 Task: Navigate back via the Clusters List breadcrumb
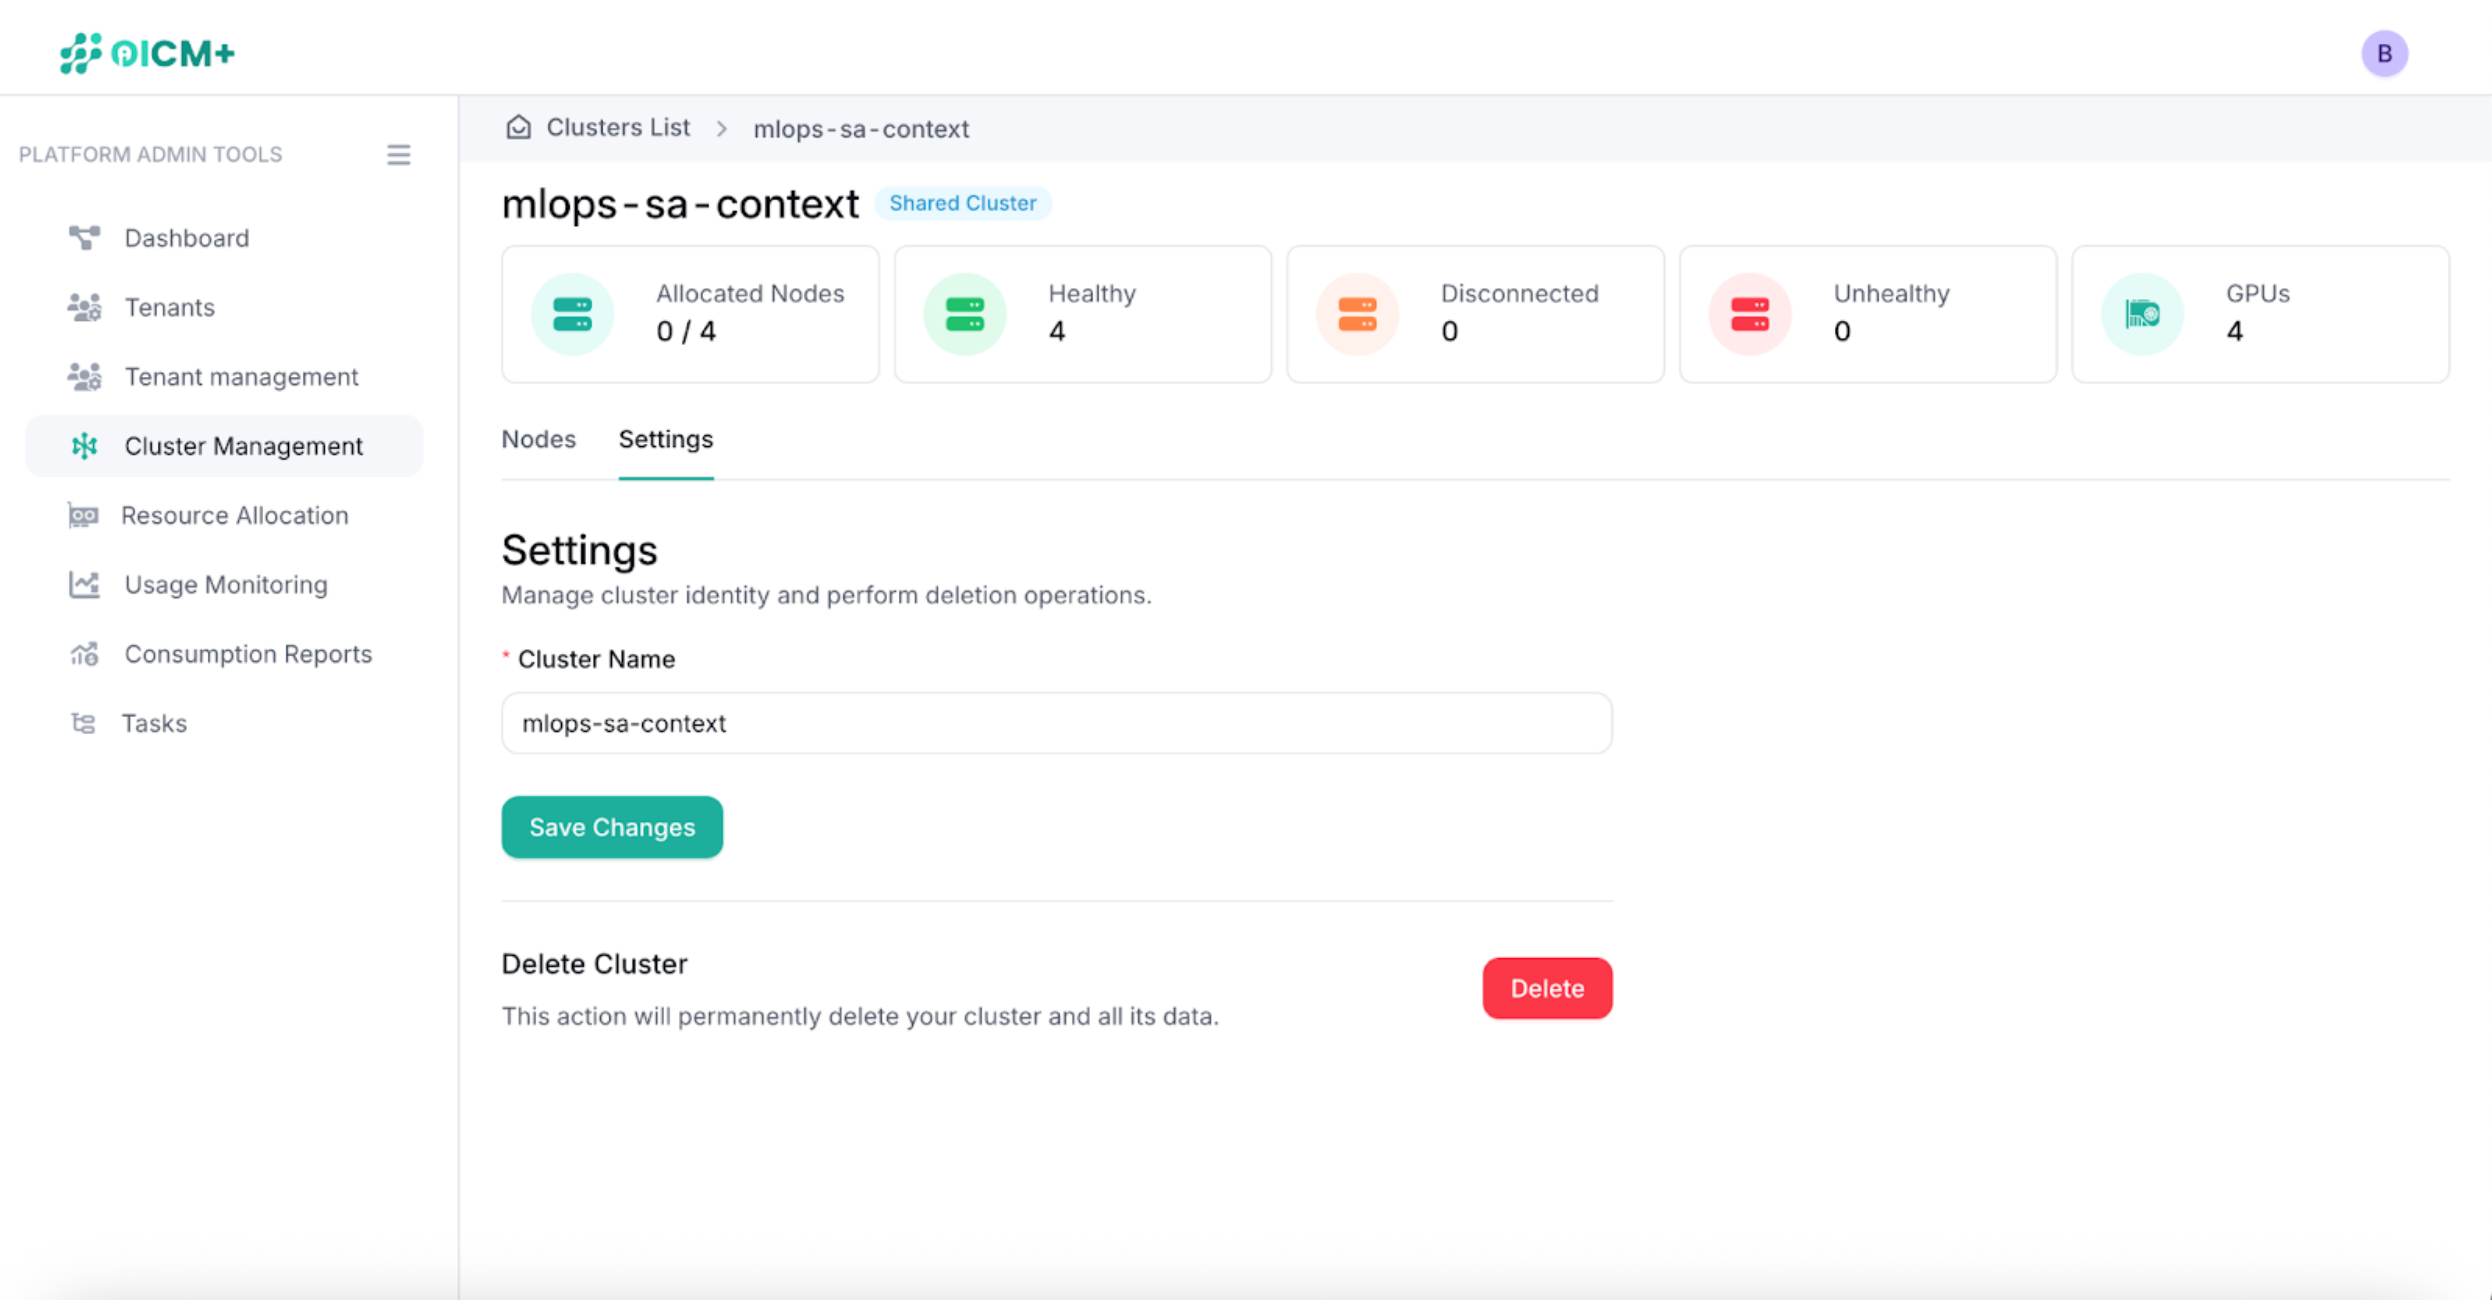coord(617,127)
